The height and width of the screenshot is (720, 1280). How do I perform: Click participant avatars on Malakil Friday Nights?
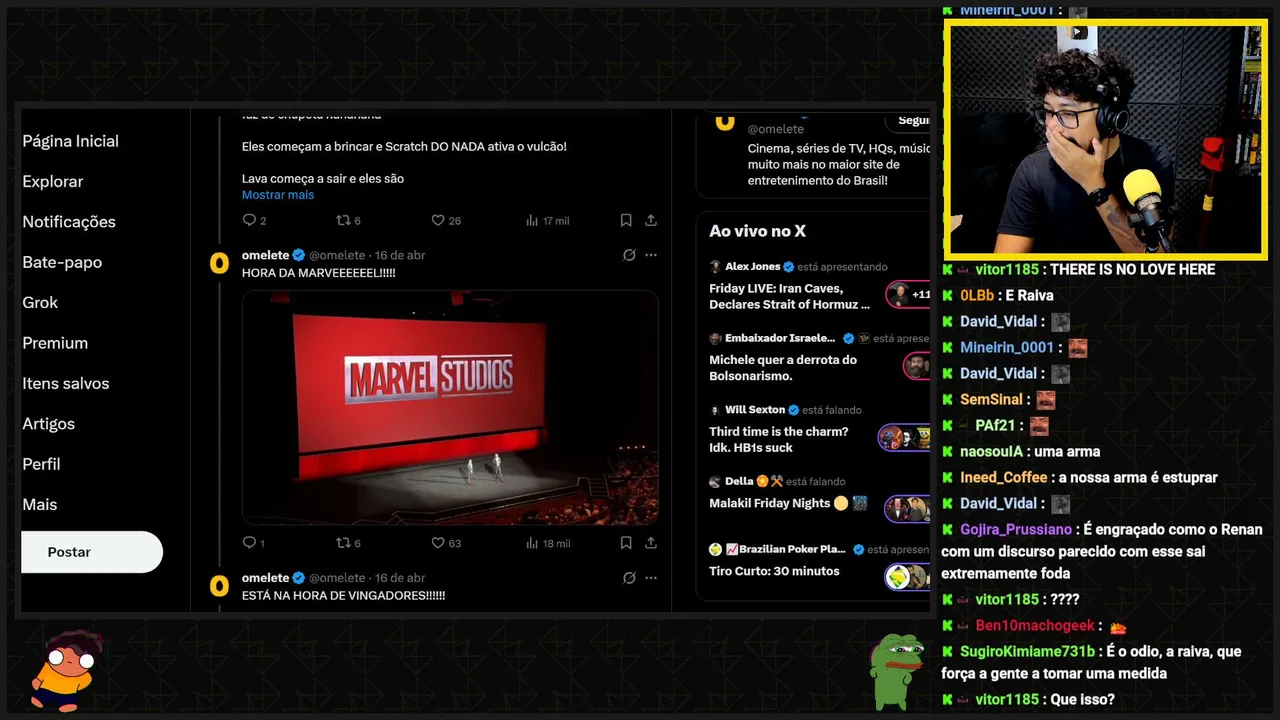pos(907,508)
